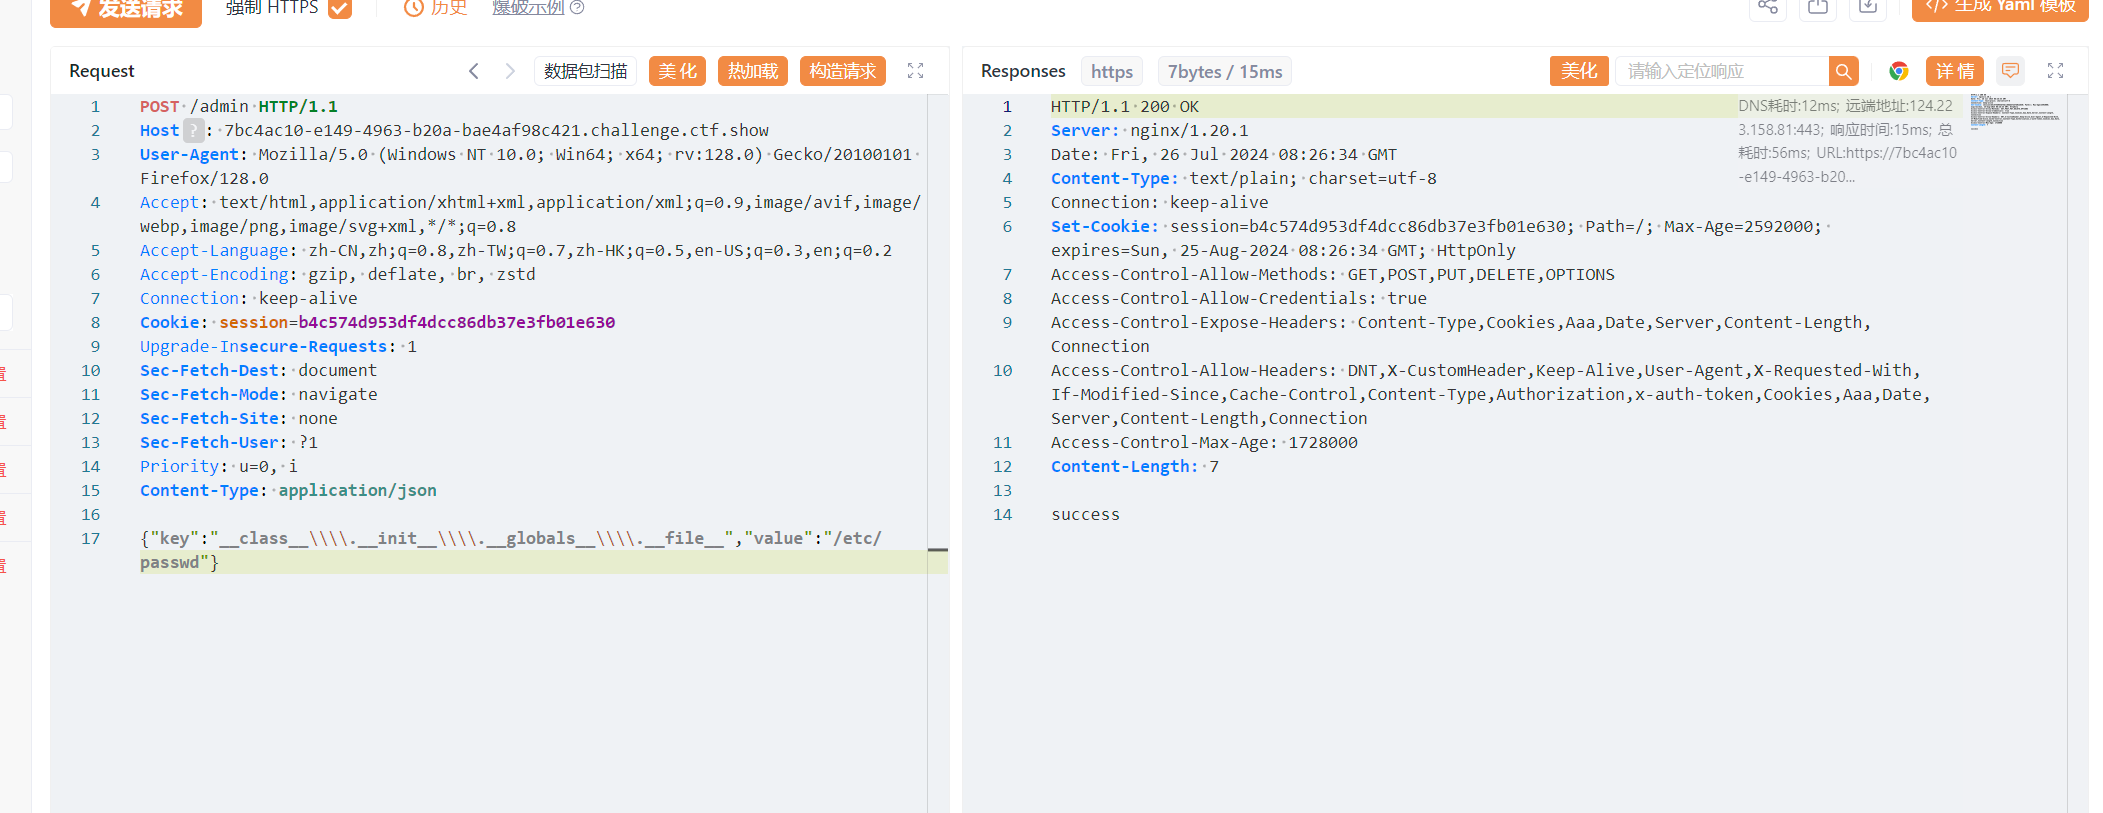Expand the Responses panel to fullscreen
2103x813 pixels.
pyautogui.click(x=2055, y=71)
